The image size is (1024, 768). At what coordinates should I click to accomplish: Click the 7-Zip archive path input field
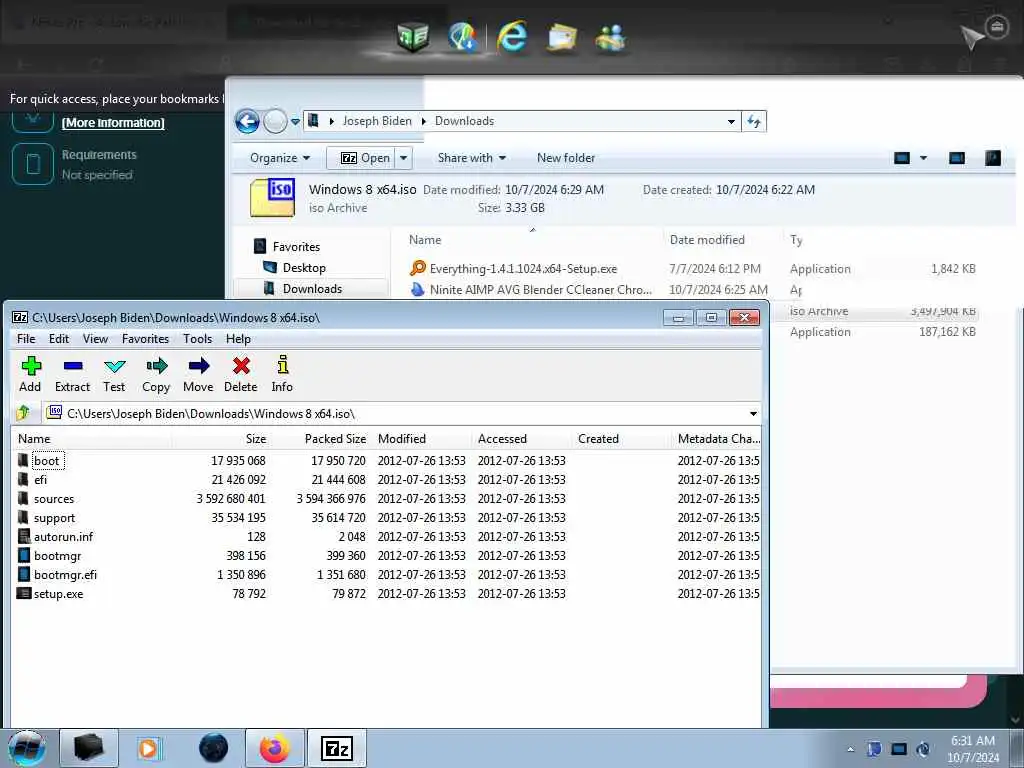(395, 414)
